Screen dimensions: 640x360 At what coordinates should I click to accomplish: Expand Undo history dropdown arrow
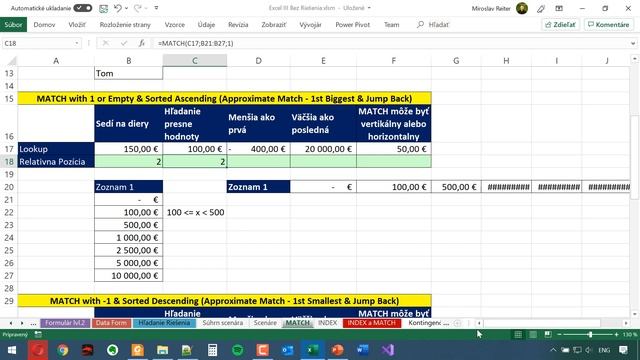pyautogui.click(x=126, y=8)
